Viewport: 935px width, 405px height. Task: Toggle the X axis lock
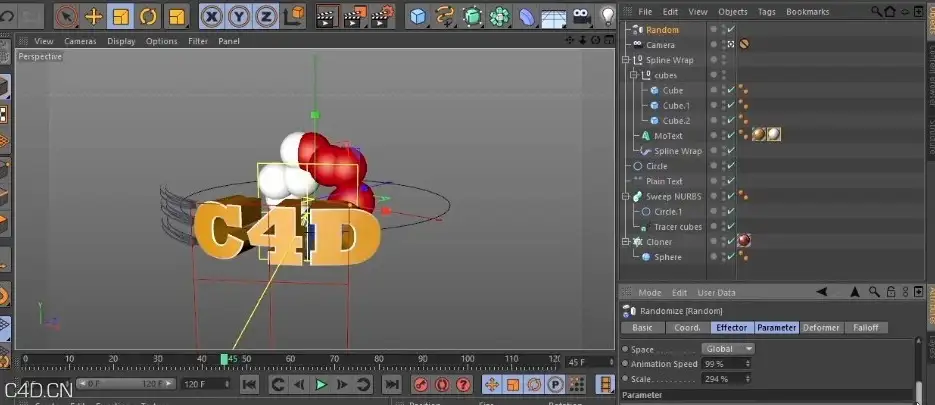(211, 16)
